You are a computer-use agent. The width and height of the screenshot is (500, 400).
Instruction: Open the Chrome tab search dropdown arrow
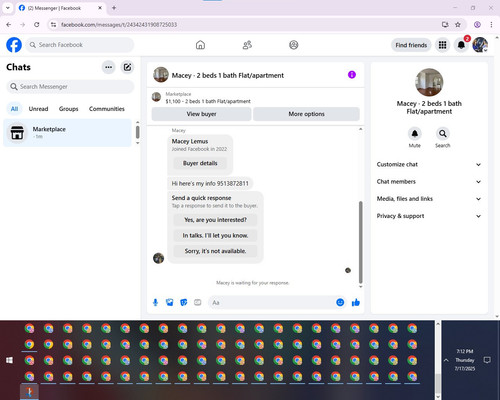[8, 8]
